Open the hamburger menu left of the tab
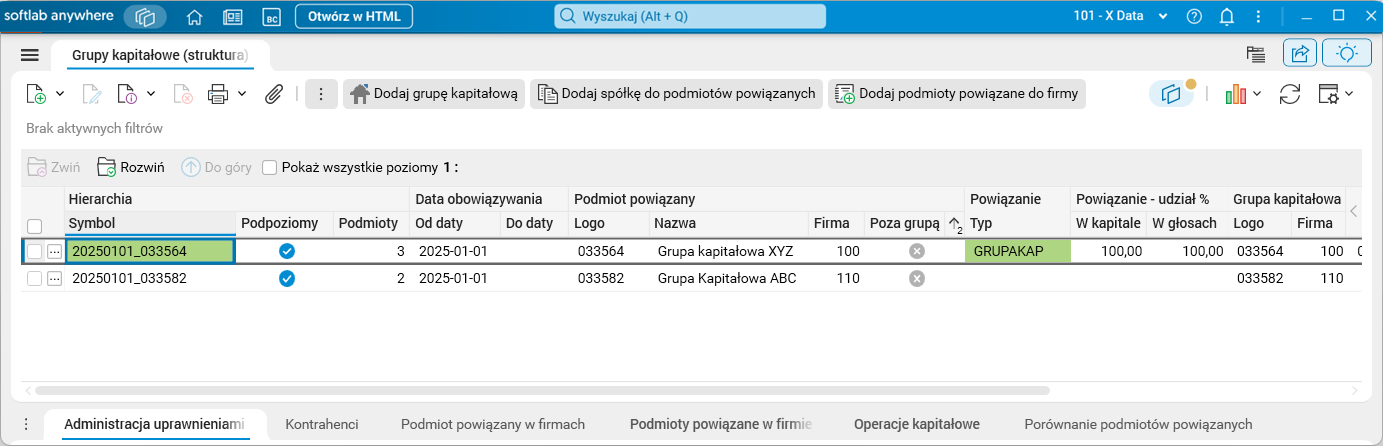This screenshot has height=446, width=1383. pyautogui.click(x=29, y=55)
